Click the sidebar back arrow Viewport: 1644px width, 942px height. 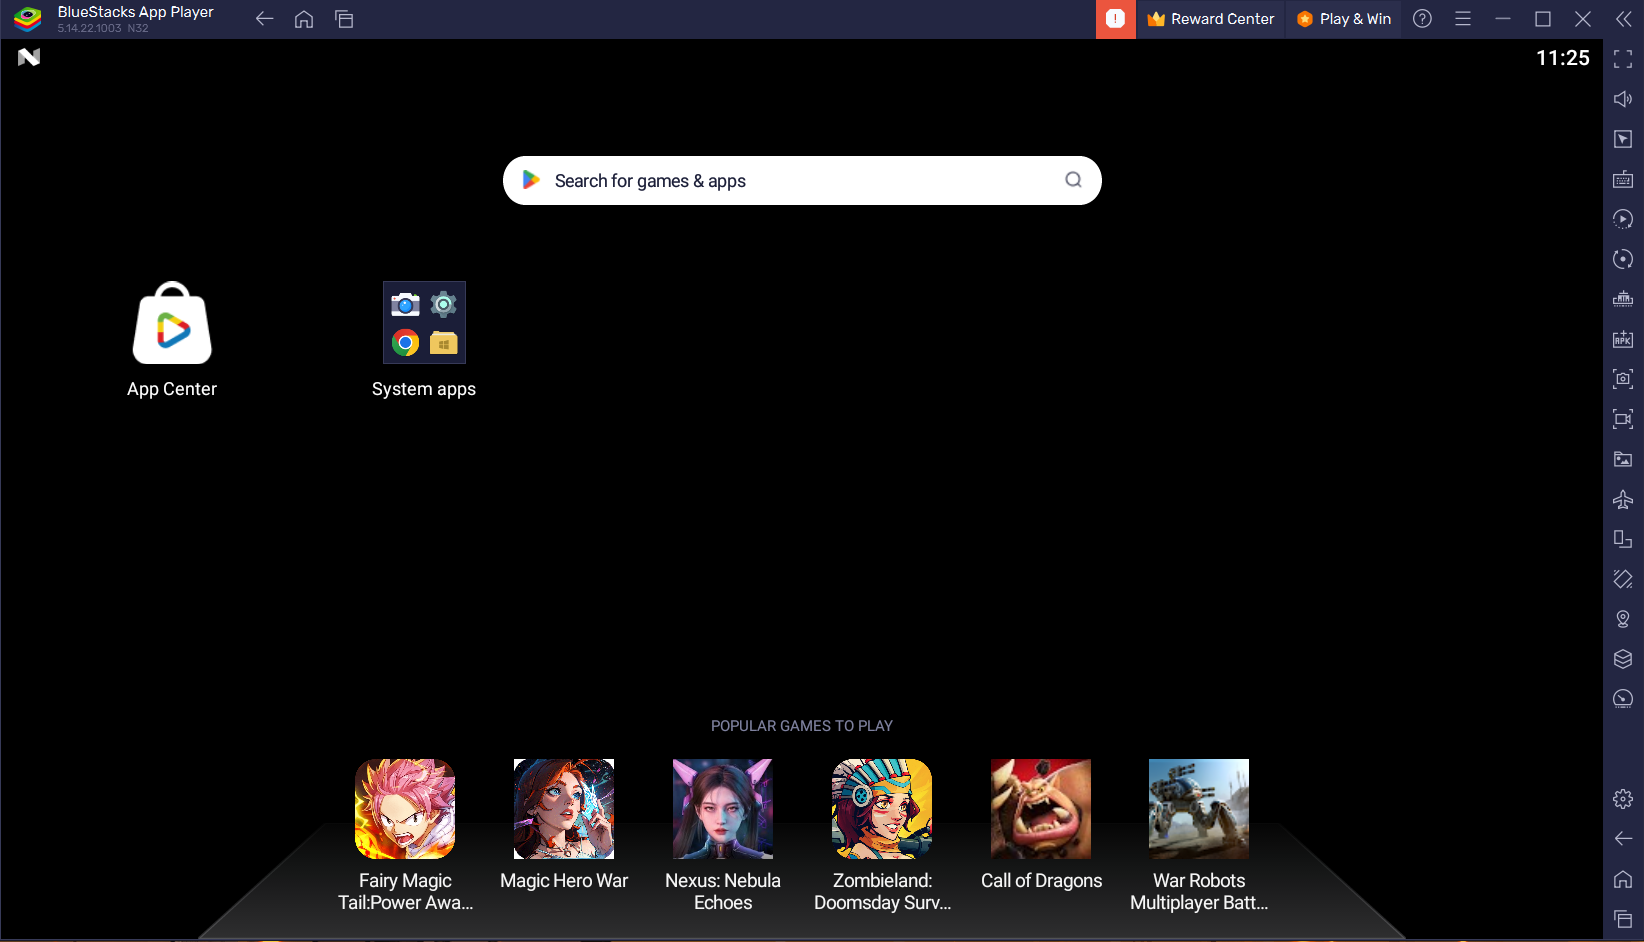pyautogui.click(x=1623, y=838)
